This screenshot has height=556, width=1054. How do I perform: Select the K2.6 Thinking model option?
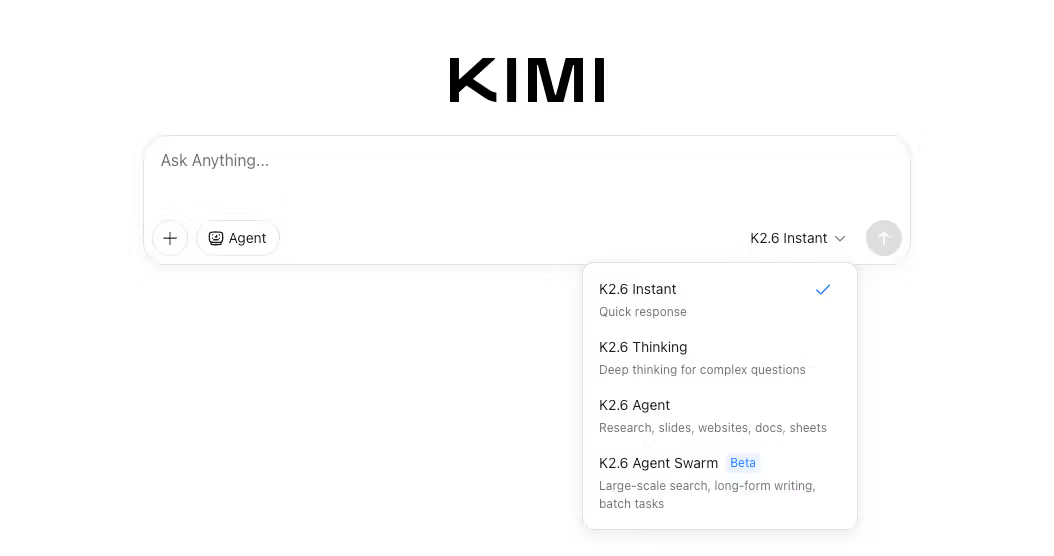719,358
